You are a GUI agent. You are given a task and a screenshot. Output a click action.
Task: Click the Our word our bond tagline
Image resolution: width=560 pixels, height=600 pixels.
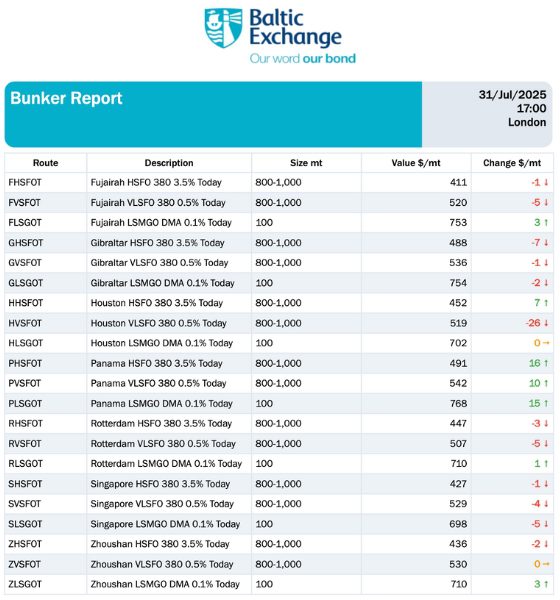[x=302, y=59]
